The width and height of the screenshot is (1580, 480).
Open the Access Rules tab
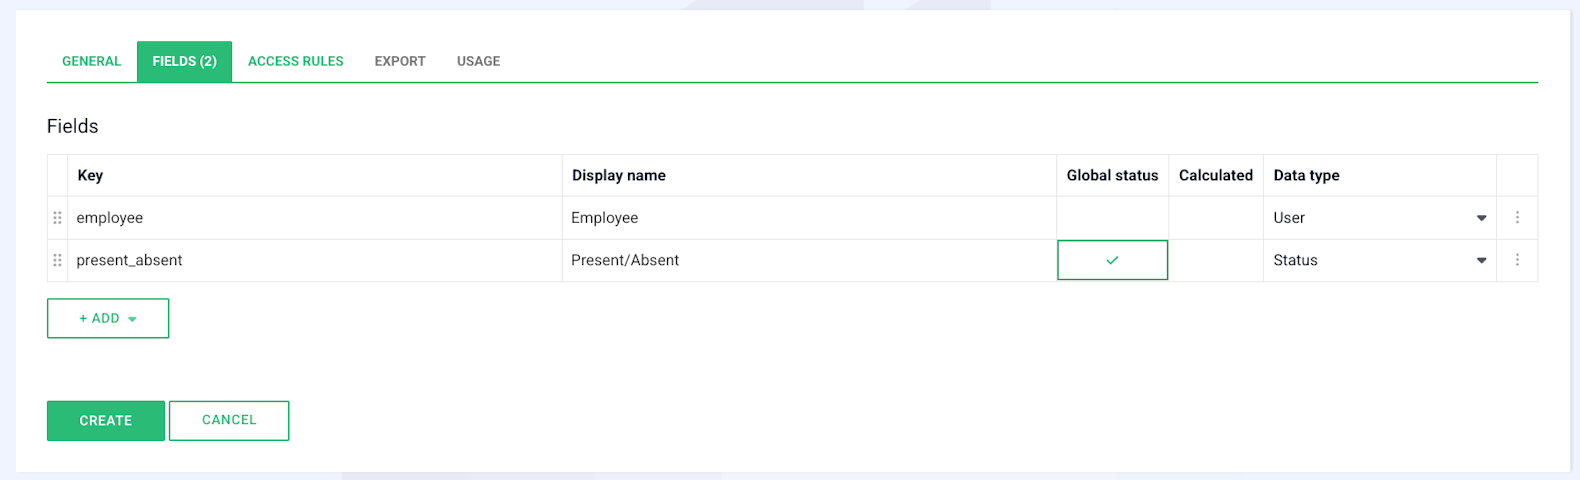click(x=295, y=61)
